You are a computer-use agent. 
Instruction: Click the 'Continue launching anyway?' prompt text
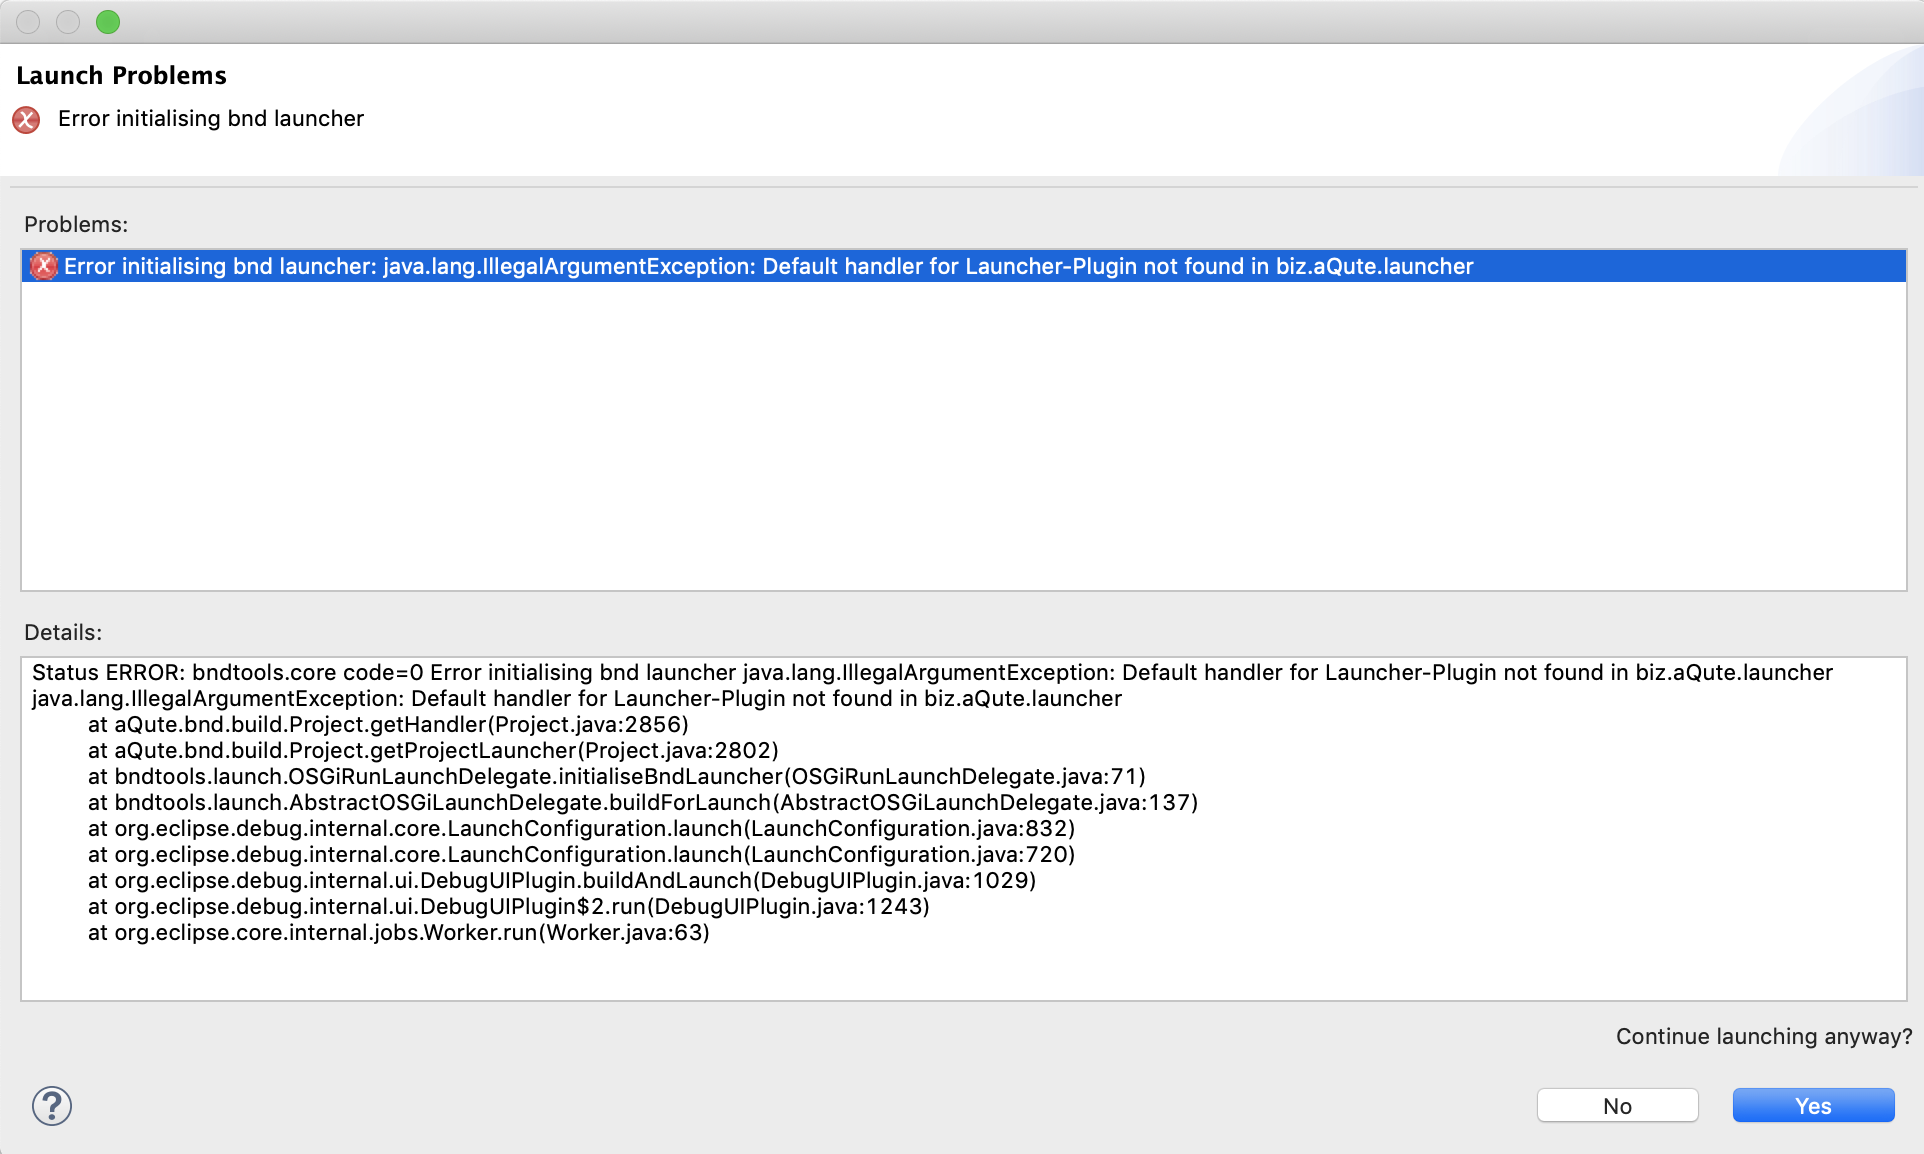1764,1036
